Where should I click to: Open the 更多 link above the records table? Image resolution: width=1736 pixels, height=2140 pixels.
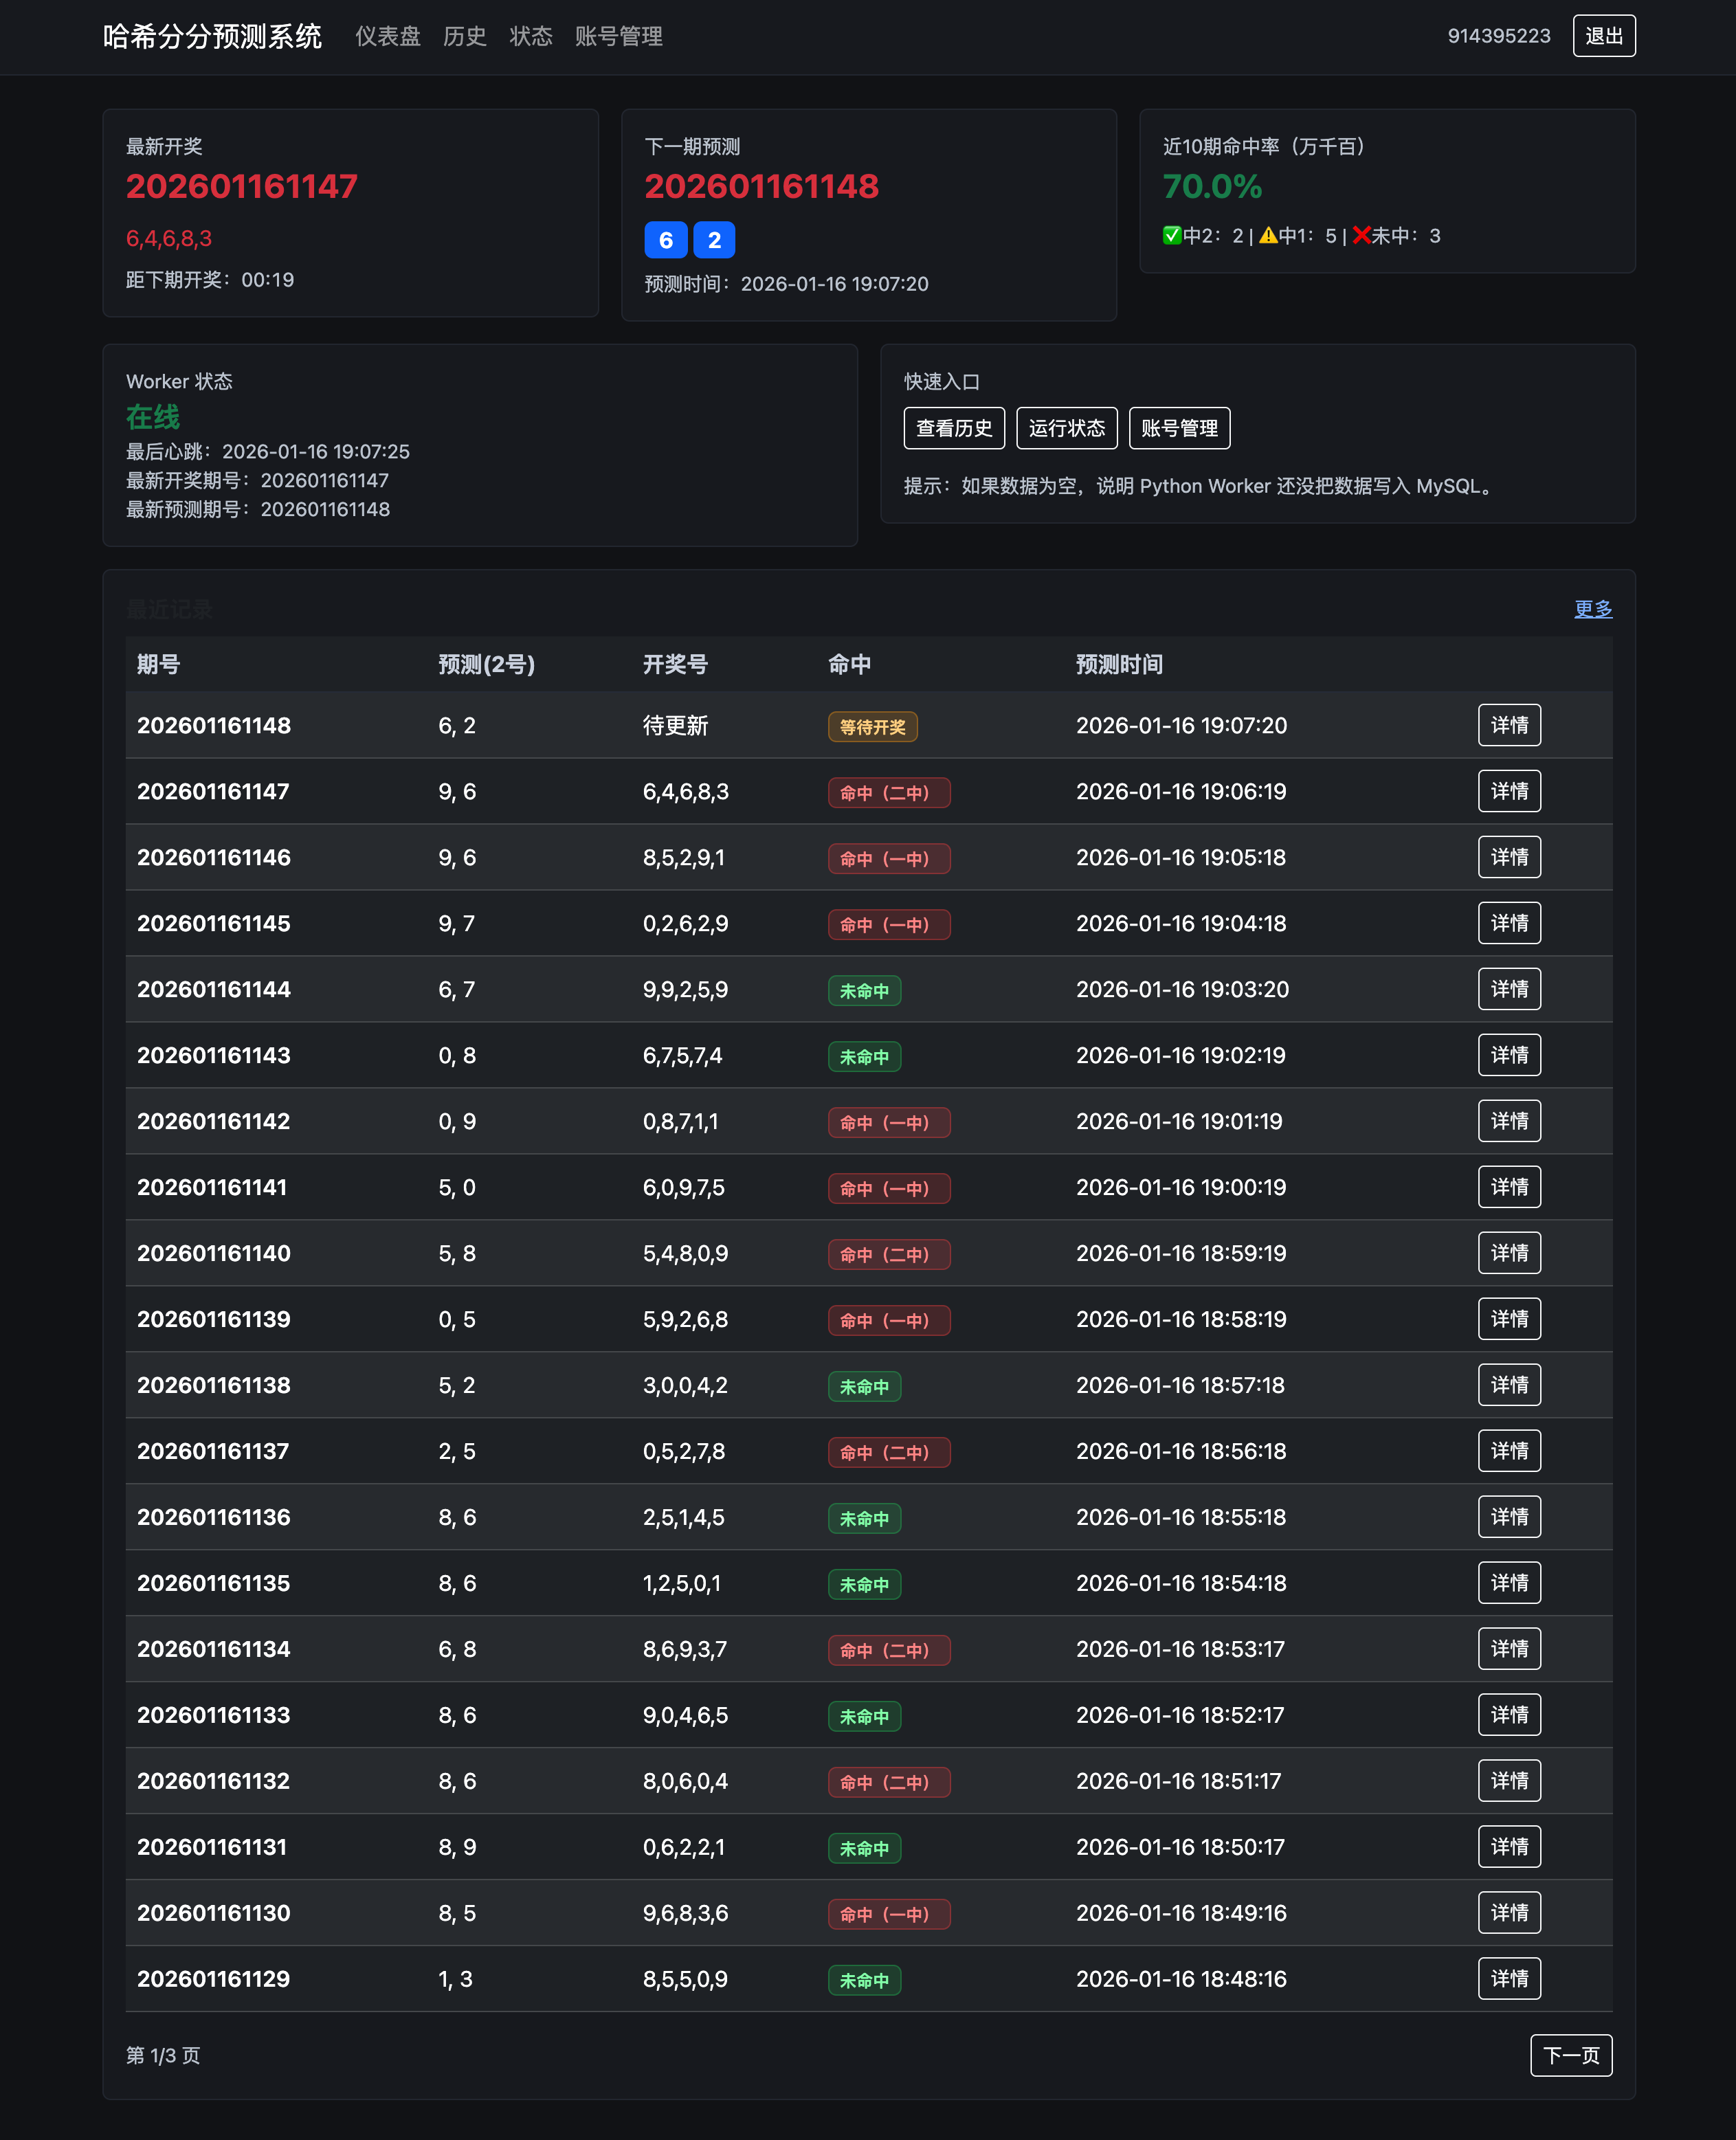(x=1593, y=608)
